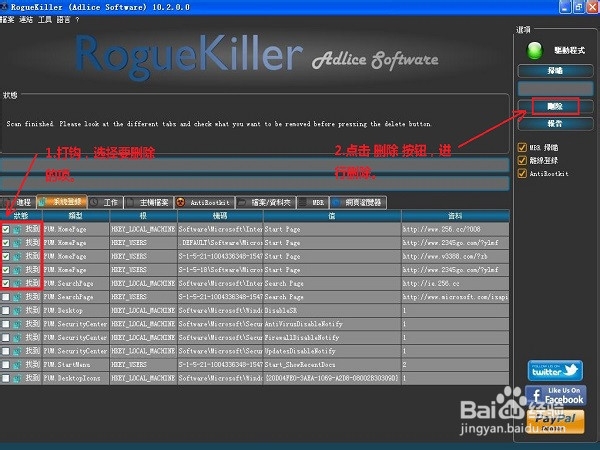Open the 工具 menu
The image size is (600, 450).
point(45,20)
